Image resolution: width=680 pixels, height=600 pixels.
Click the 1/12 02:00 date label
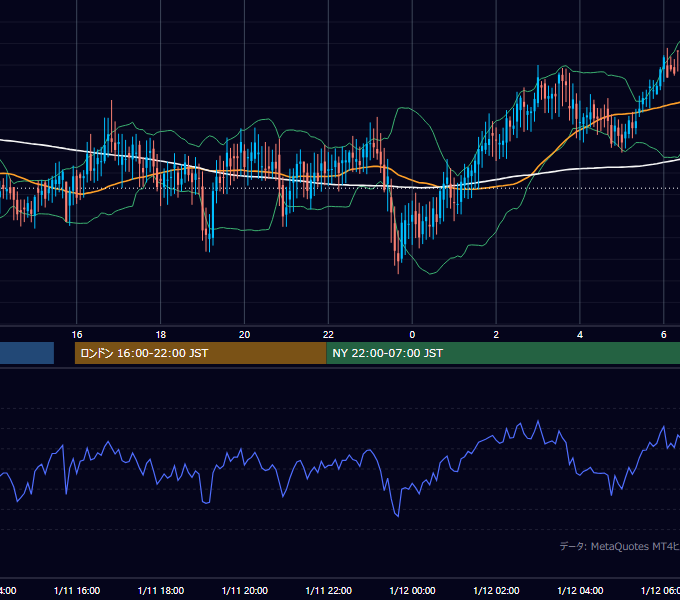(496, 591)
